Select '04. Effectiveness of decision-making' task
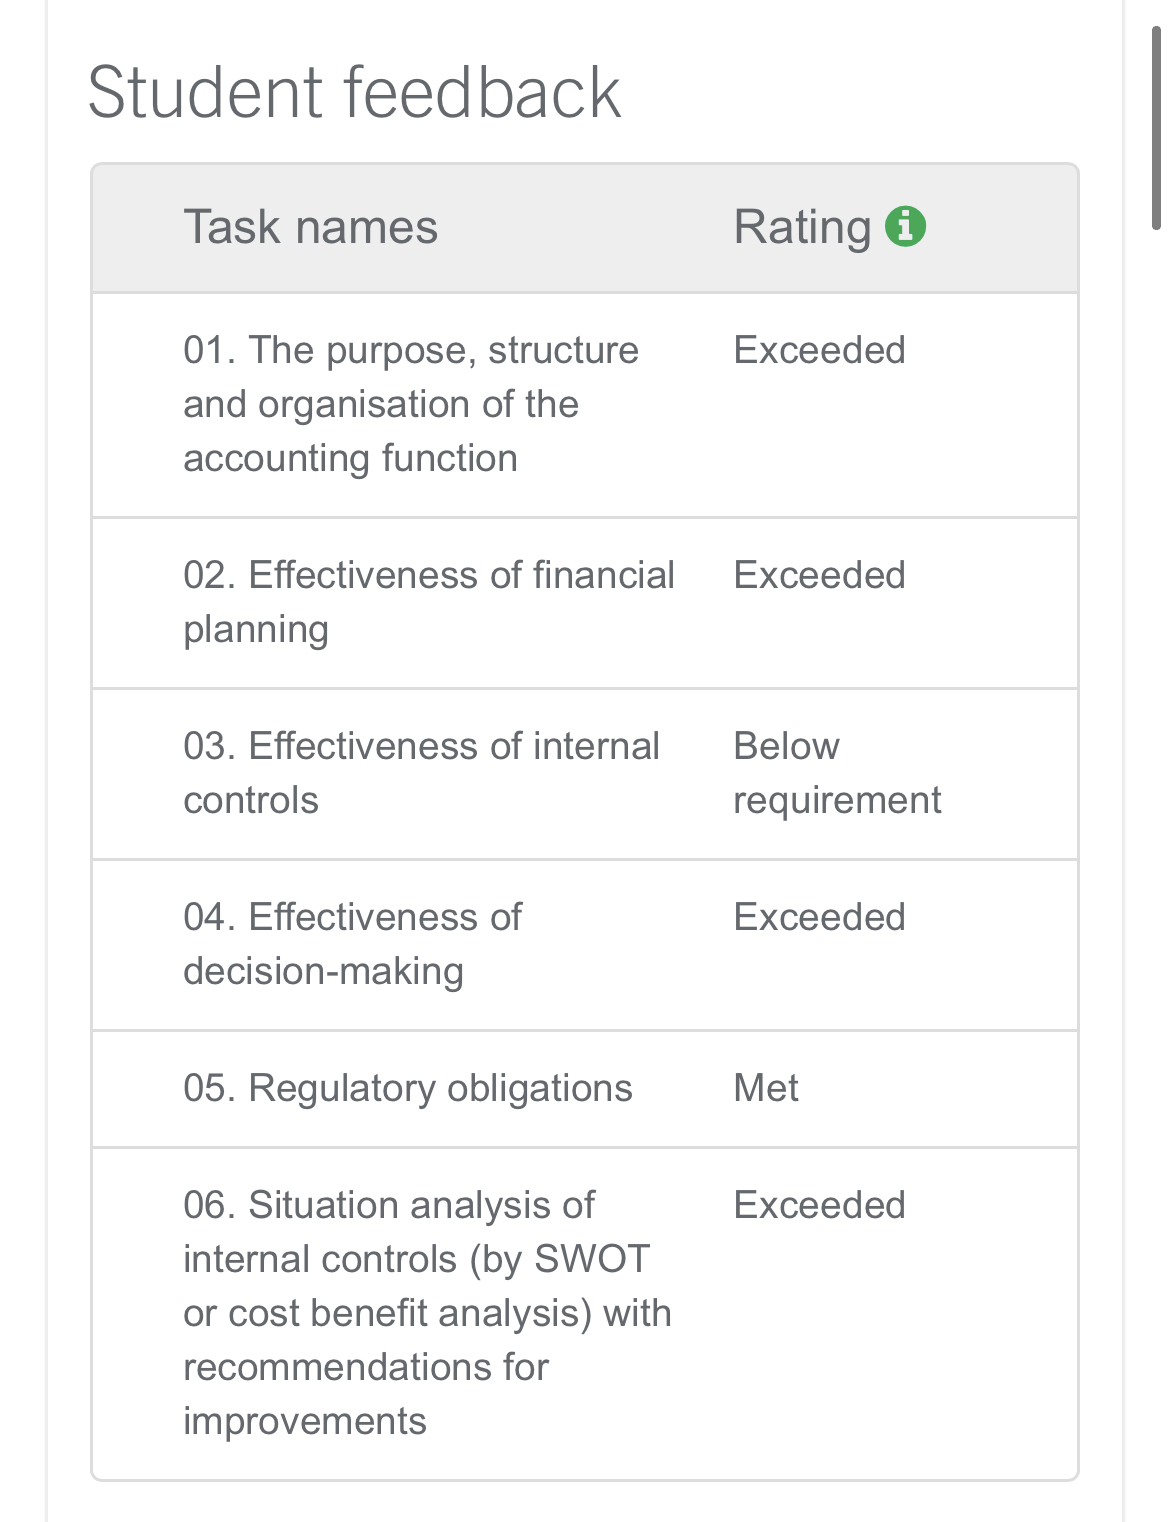Viewport: 1170px width, 1522px height. pyautogui.click(x=352, y=944)
